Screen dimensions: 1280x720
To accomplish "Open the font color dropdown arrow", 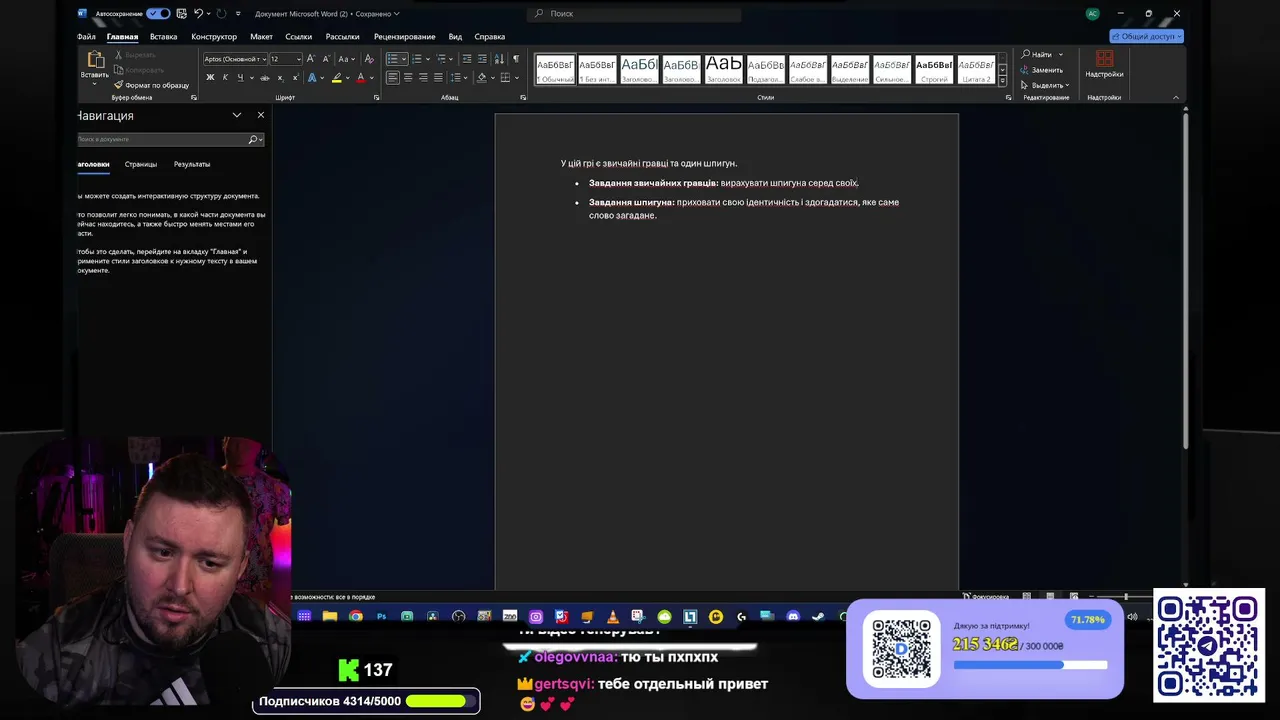I will (x=372, y=77).
